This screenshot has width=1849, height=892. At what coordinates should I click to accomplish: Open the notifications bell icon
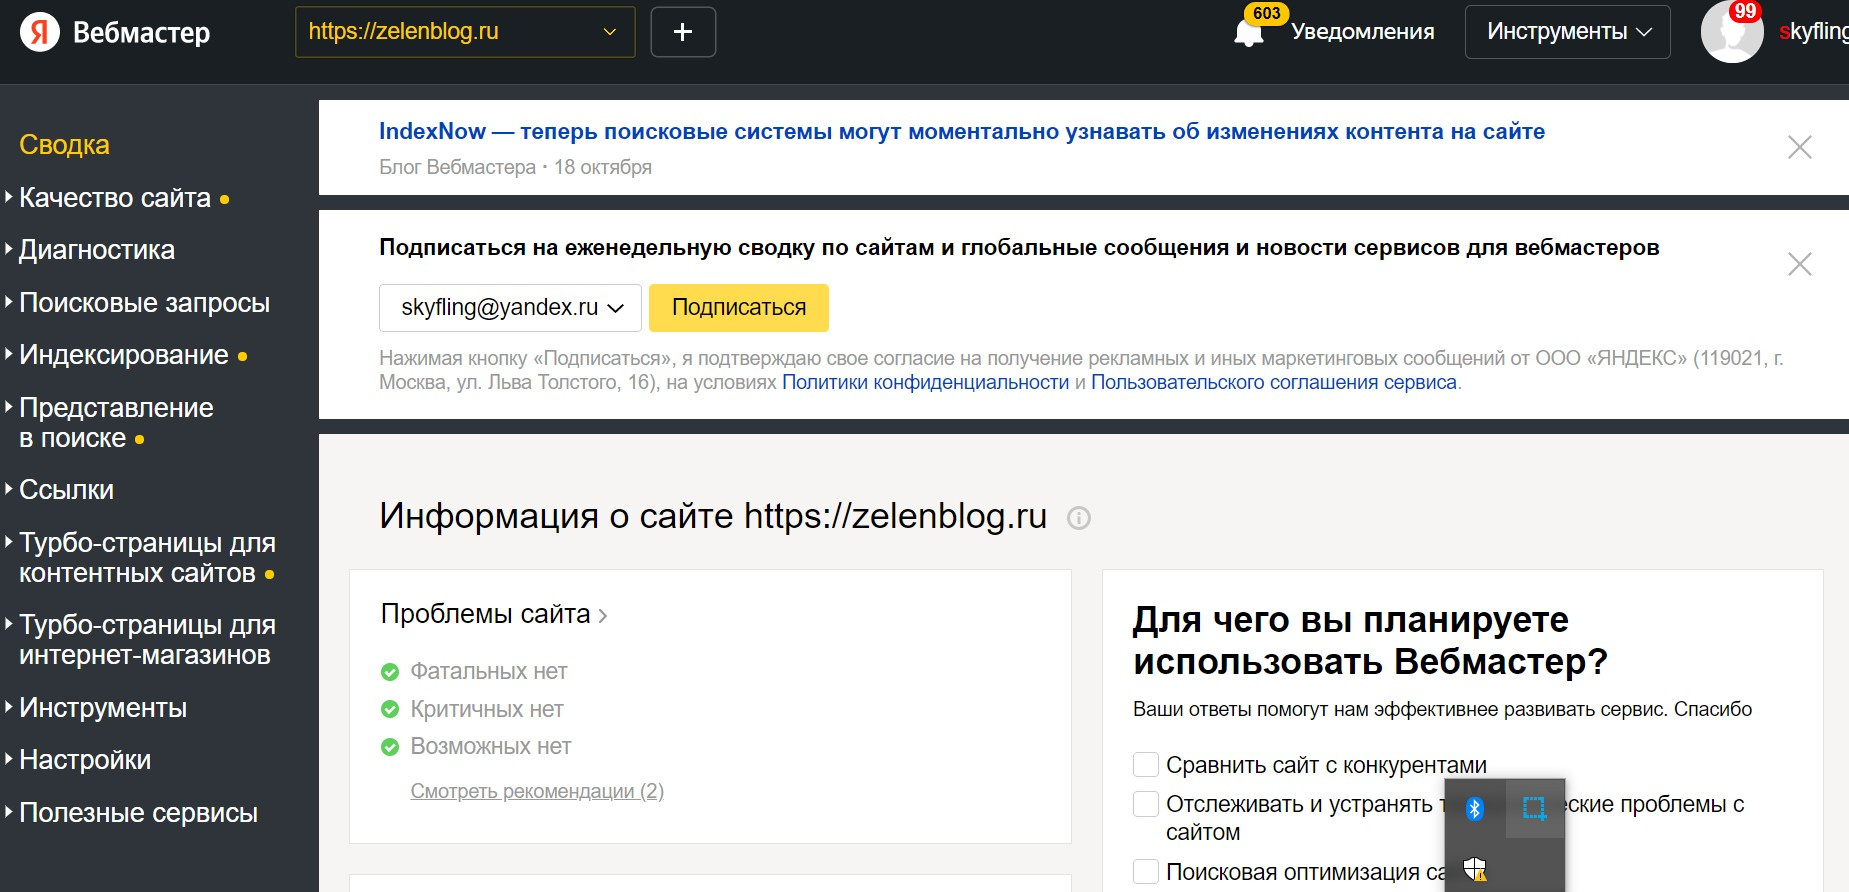click(x=1249, y=32)
